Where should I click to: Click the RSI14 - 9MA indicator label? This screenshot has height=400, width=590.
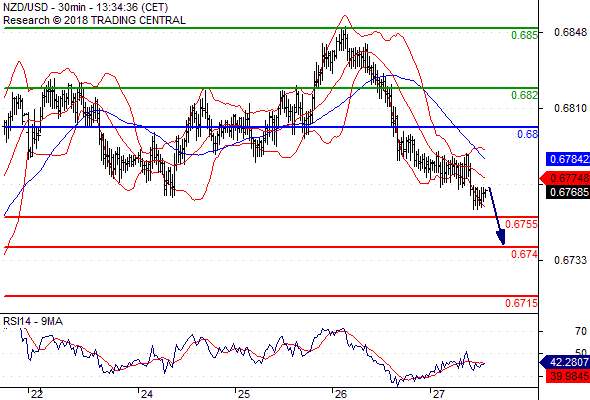pos(33,321)
